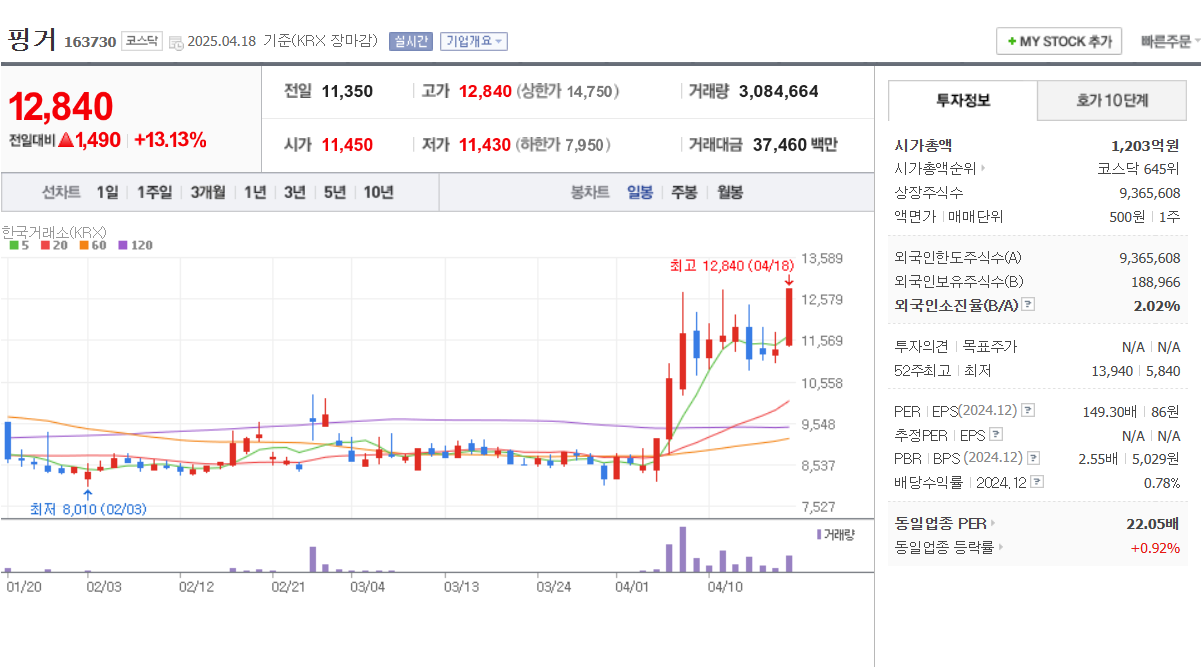Select the 주봉 weekly chart view

pos(684,192)
